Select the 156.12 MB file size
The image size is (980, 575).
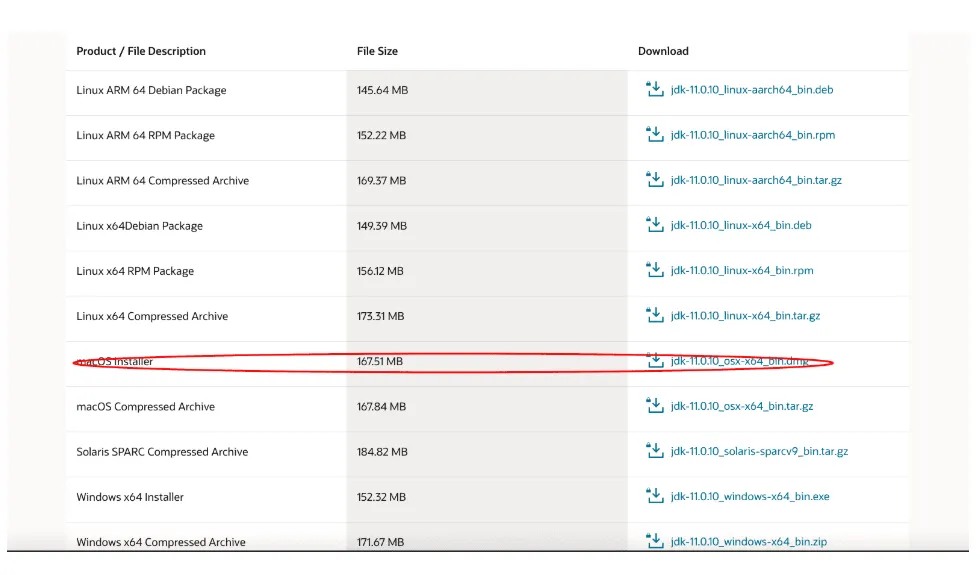pos(380,271)
